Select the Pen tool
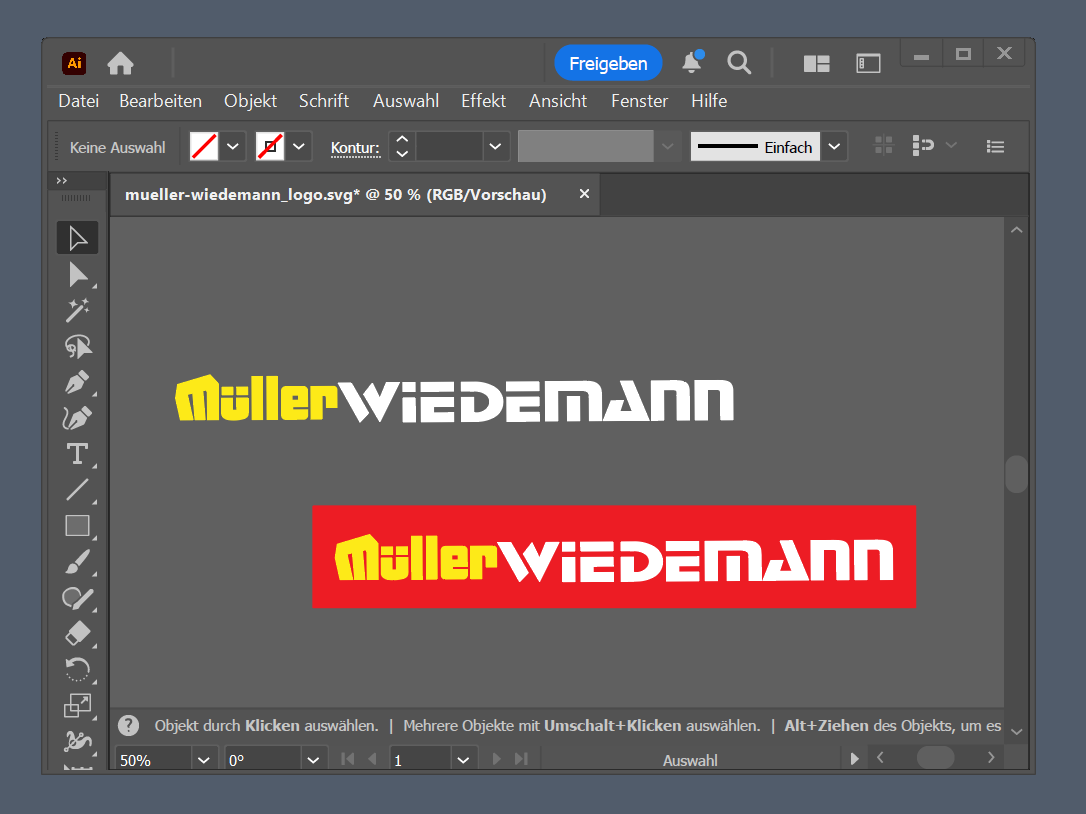This screenshot has width=1086, height=814. (78, 382)
